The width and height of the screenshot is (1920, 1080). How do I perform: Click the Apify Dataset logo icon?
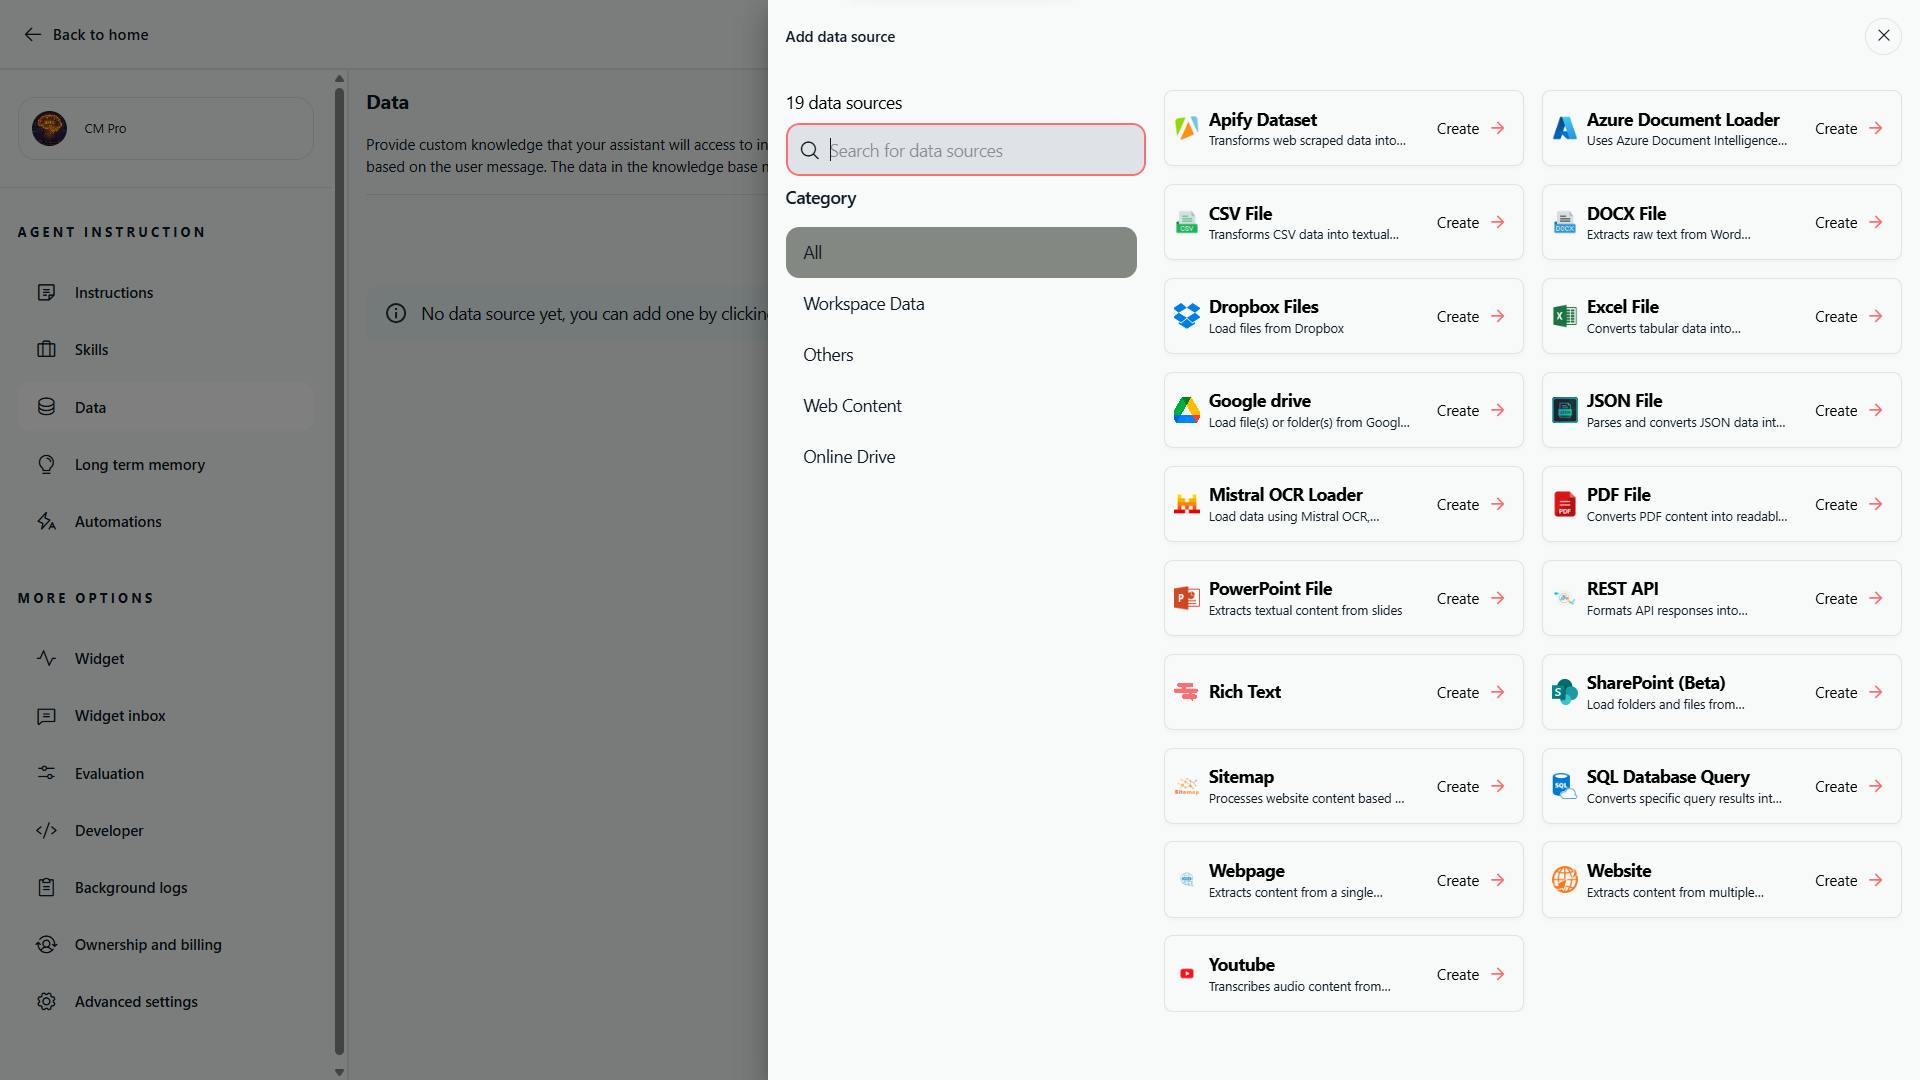tap(1186, 128)
